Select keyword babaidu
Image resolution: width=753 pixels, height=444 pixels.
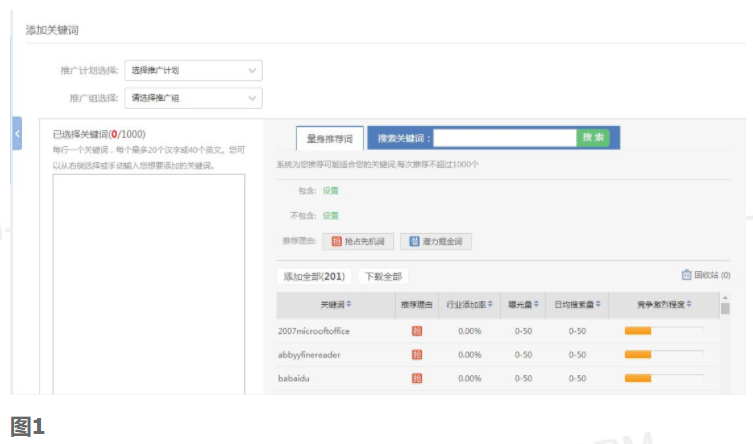coord(293,378)
